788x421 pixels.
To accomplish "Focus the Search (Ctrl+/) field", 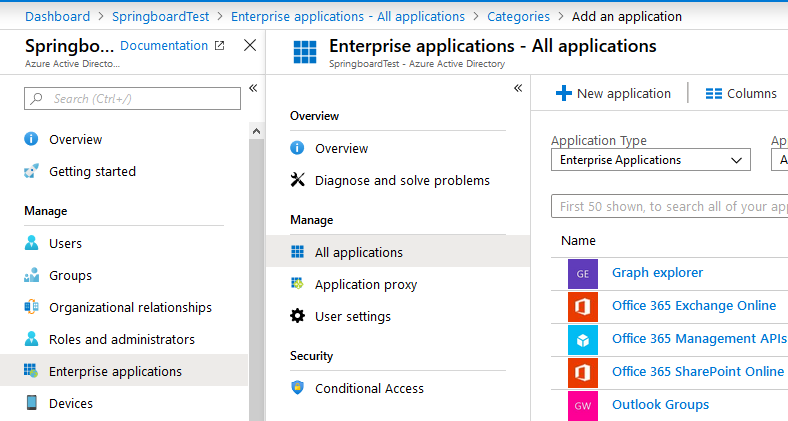I will click(x=132, y=98).
